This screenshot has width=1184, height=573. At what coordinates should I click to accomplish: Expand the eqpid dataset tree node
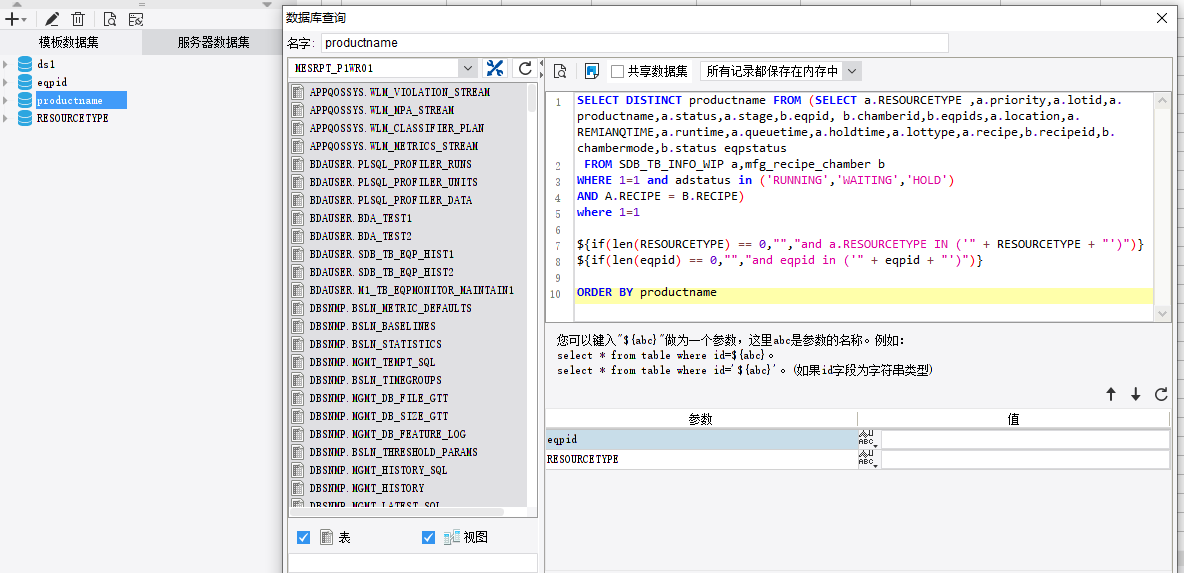(6, 82)
